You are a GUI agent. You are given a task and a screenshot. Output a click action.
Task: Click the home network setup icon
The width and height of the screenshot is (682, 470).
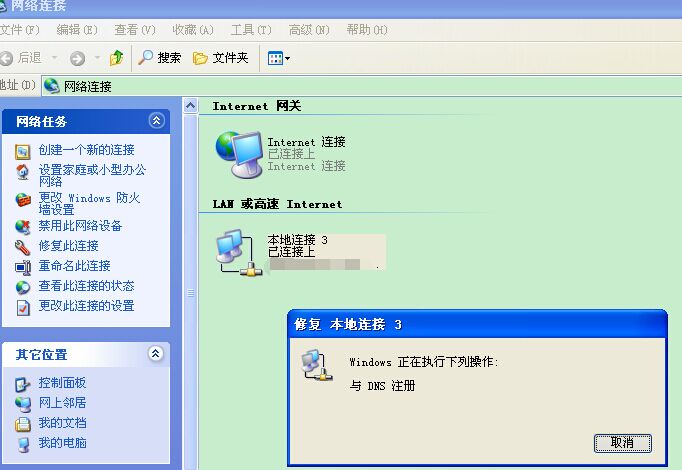(23, 172)
